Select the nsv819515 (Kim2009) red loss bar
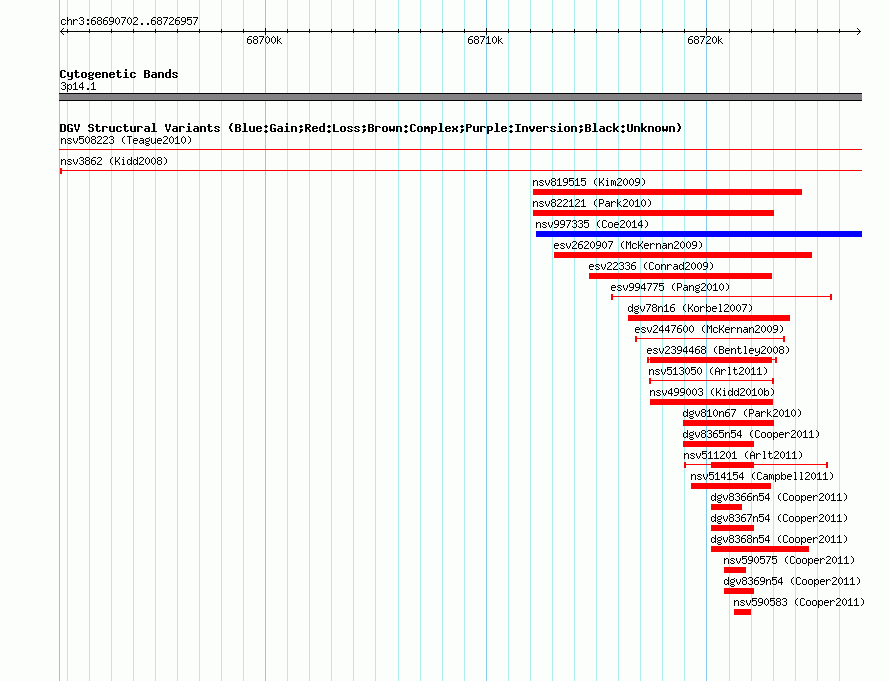Viewport: 890px width, 681px height. 667,192
